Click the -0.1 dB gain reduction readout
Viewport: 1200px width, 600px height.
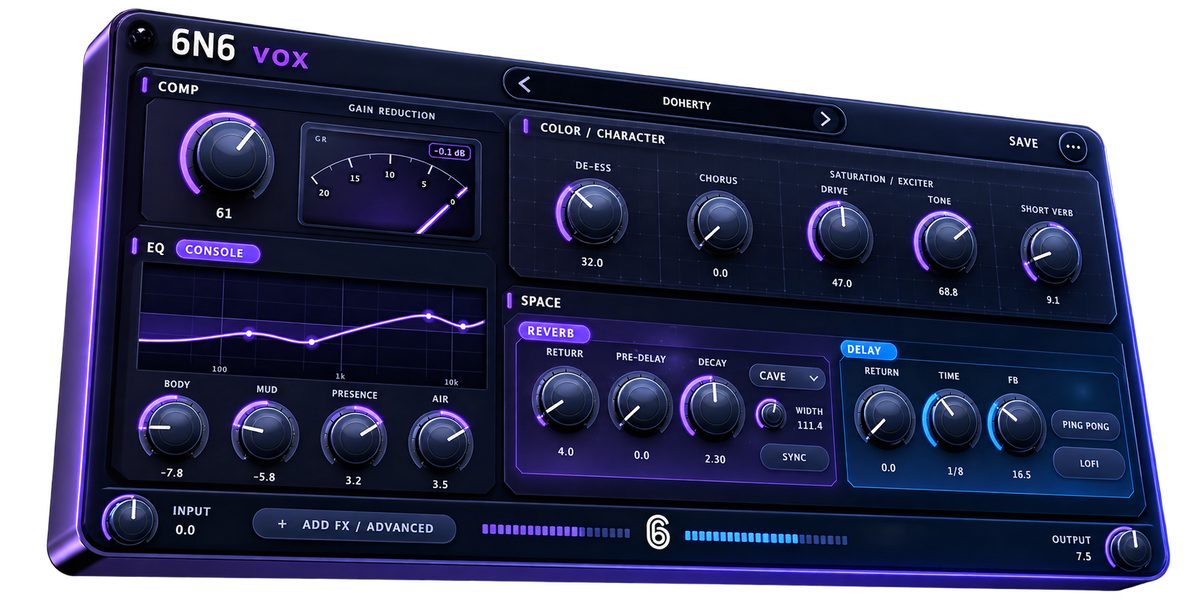[x=451, y=152]
